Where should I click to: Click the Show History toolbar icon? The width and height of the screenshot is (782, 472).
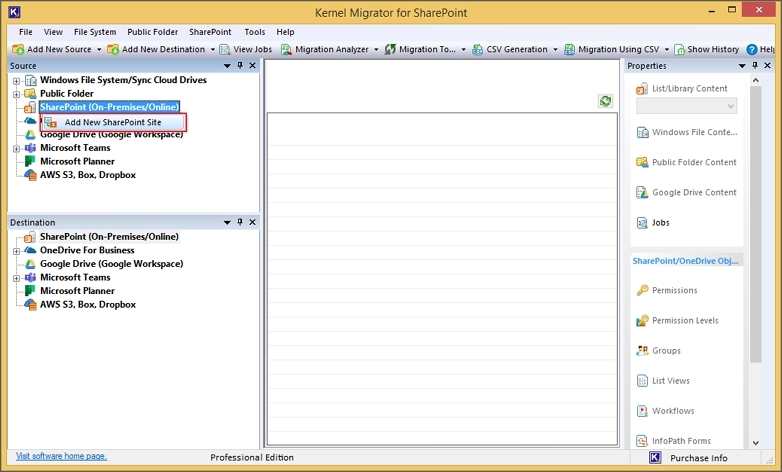click(x=679, y=49)
